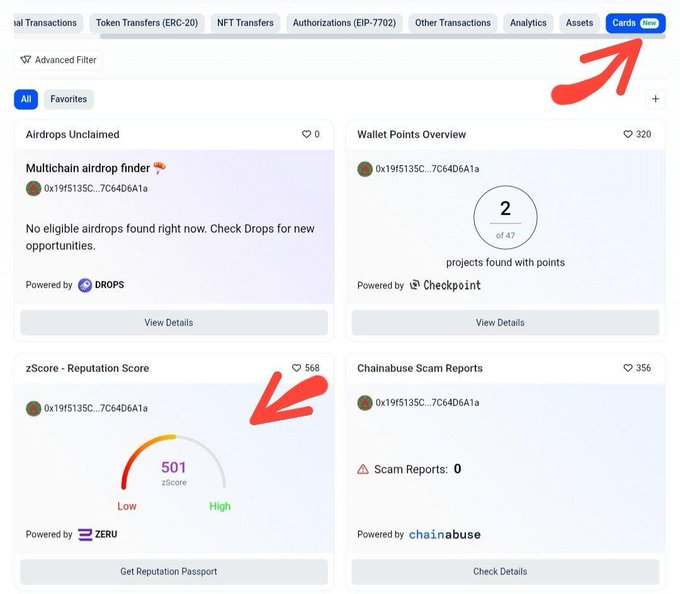Switch to the NFT Transfers tab
The height and width of the screenshot is (594, 680).
click(245, 23)
